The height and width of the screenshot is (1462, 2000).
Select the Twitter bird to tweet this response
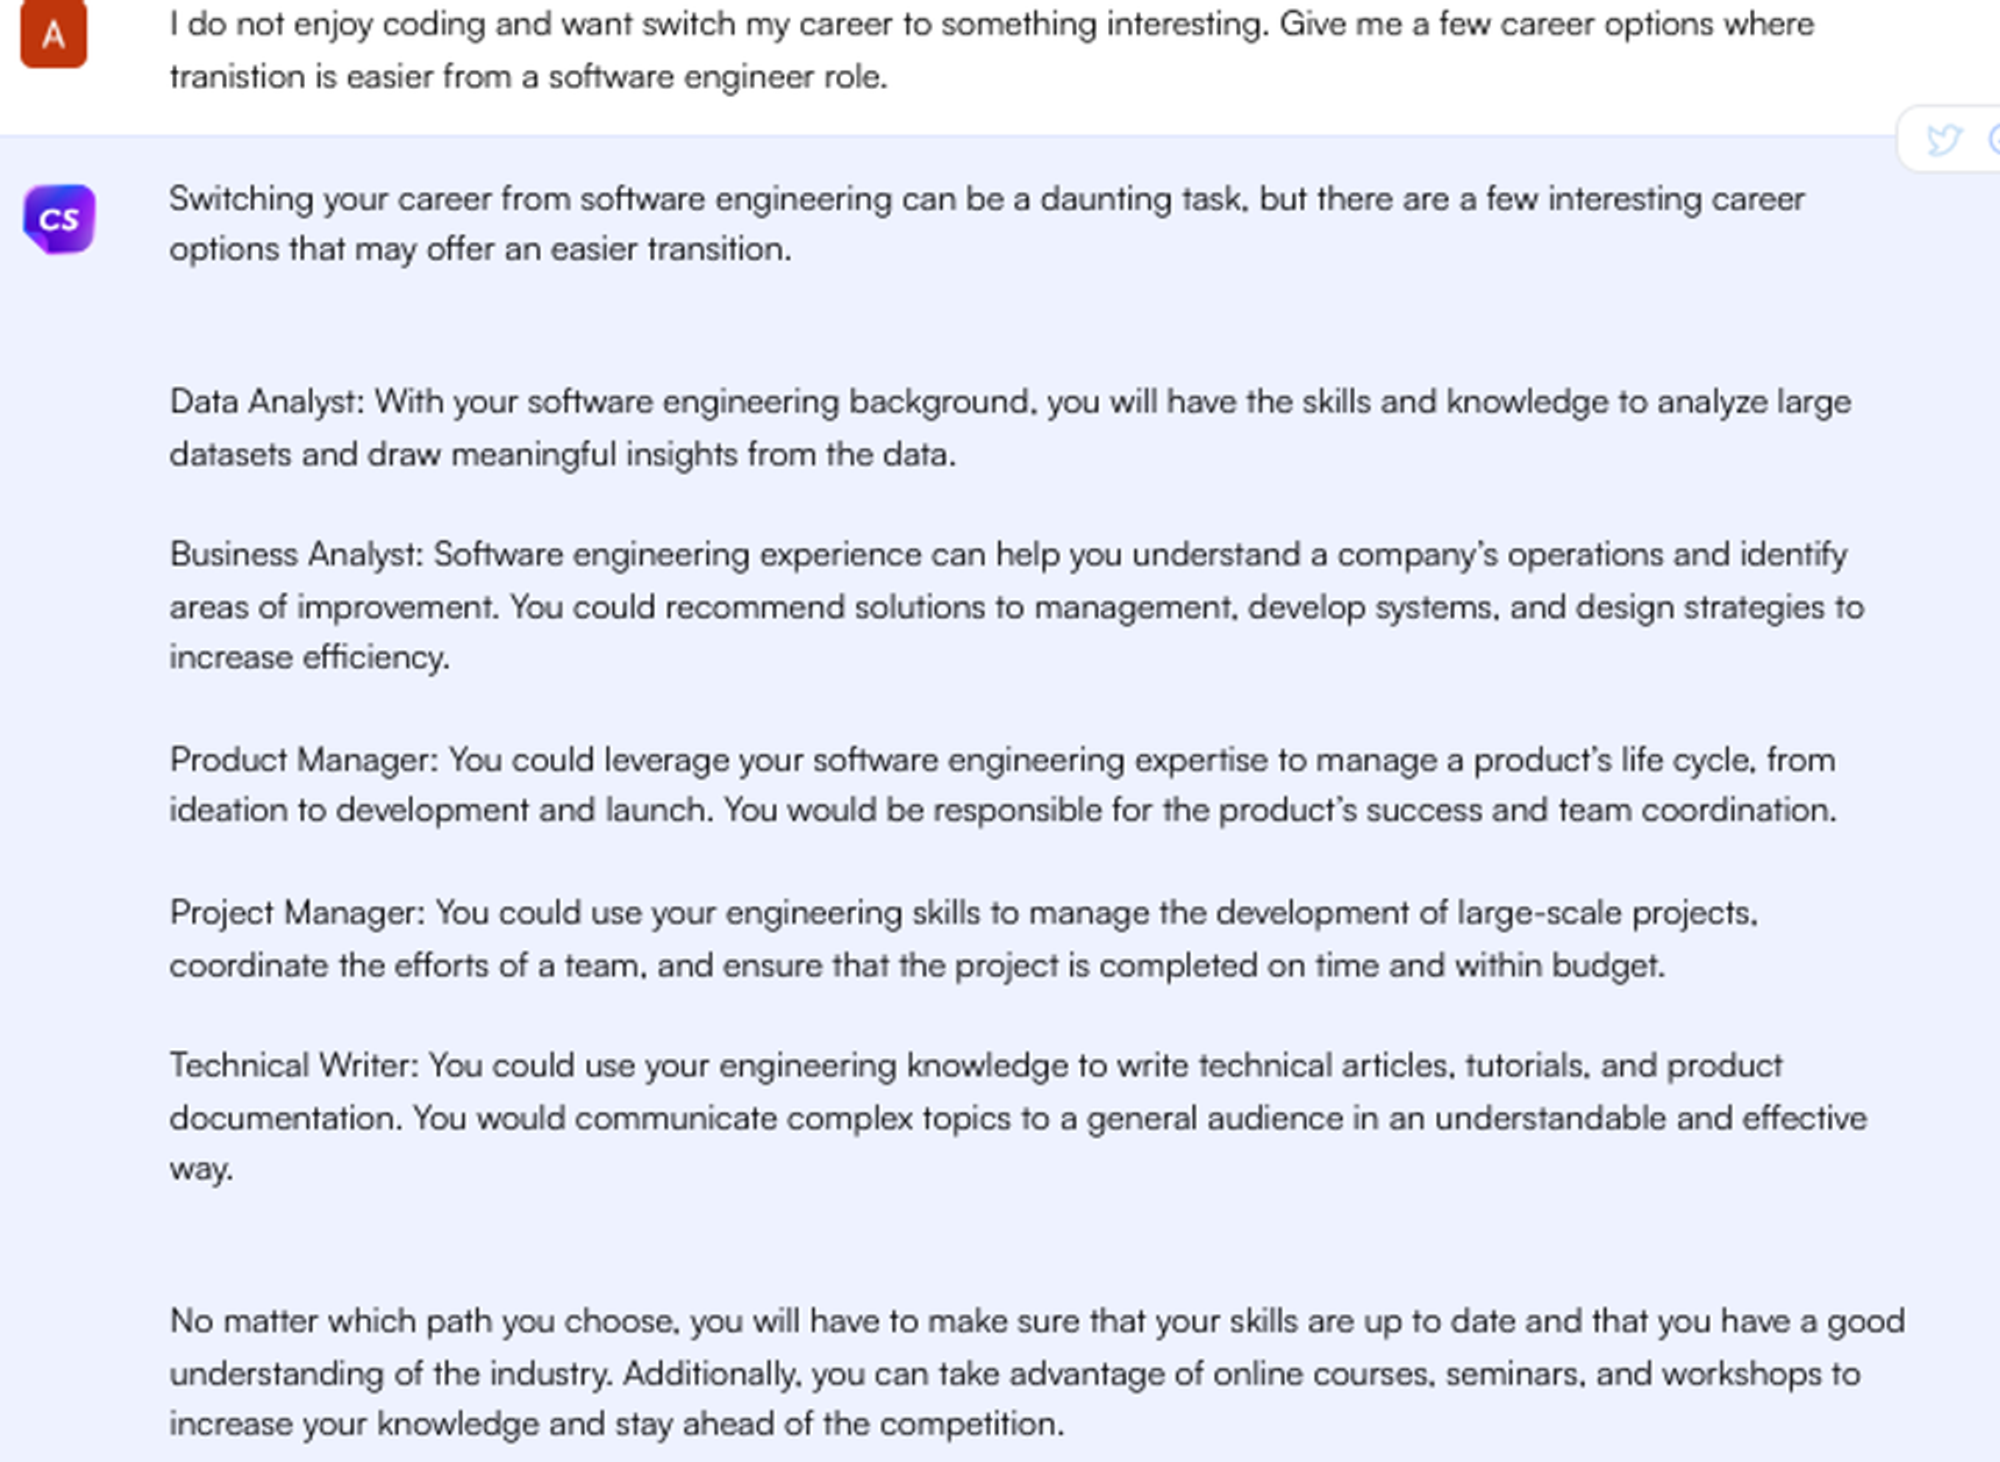(1944, 140)
